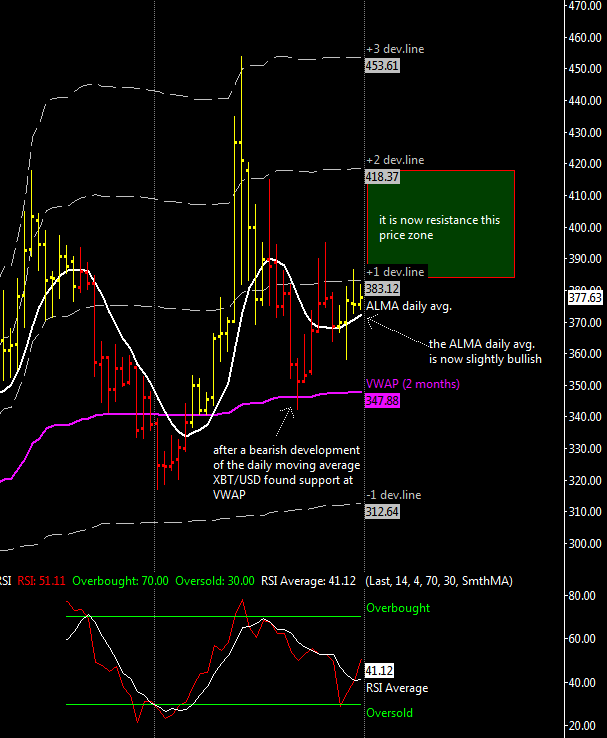Click the green Oversold line label

389,713
